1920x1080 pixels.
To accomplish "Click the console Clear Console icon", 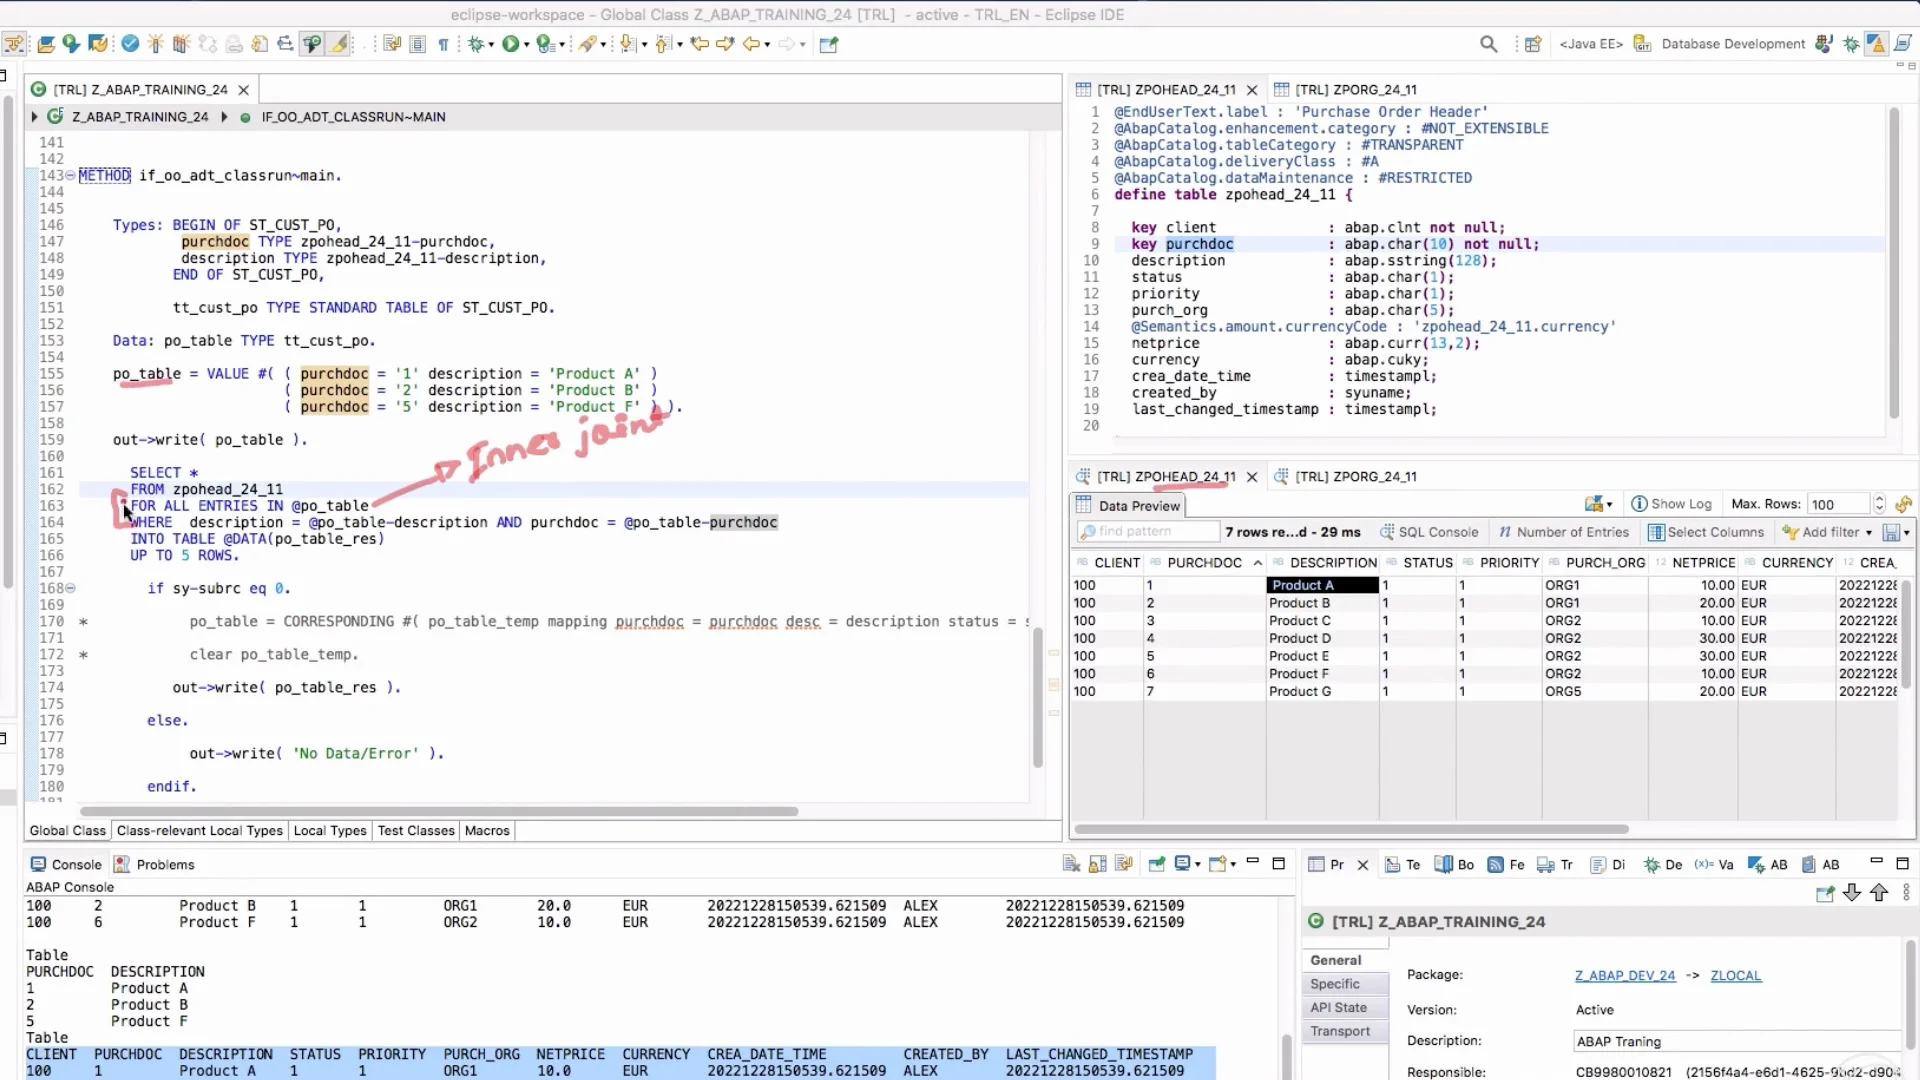I will tap(1071, 864).
